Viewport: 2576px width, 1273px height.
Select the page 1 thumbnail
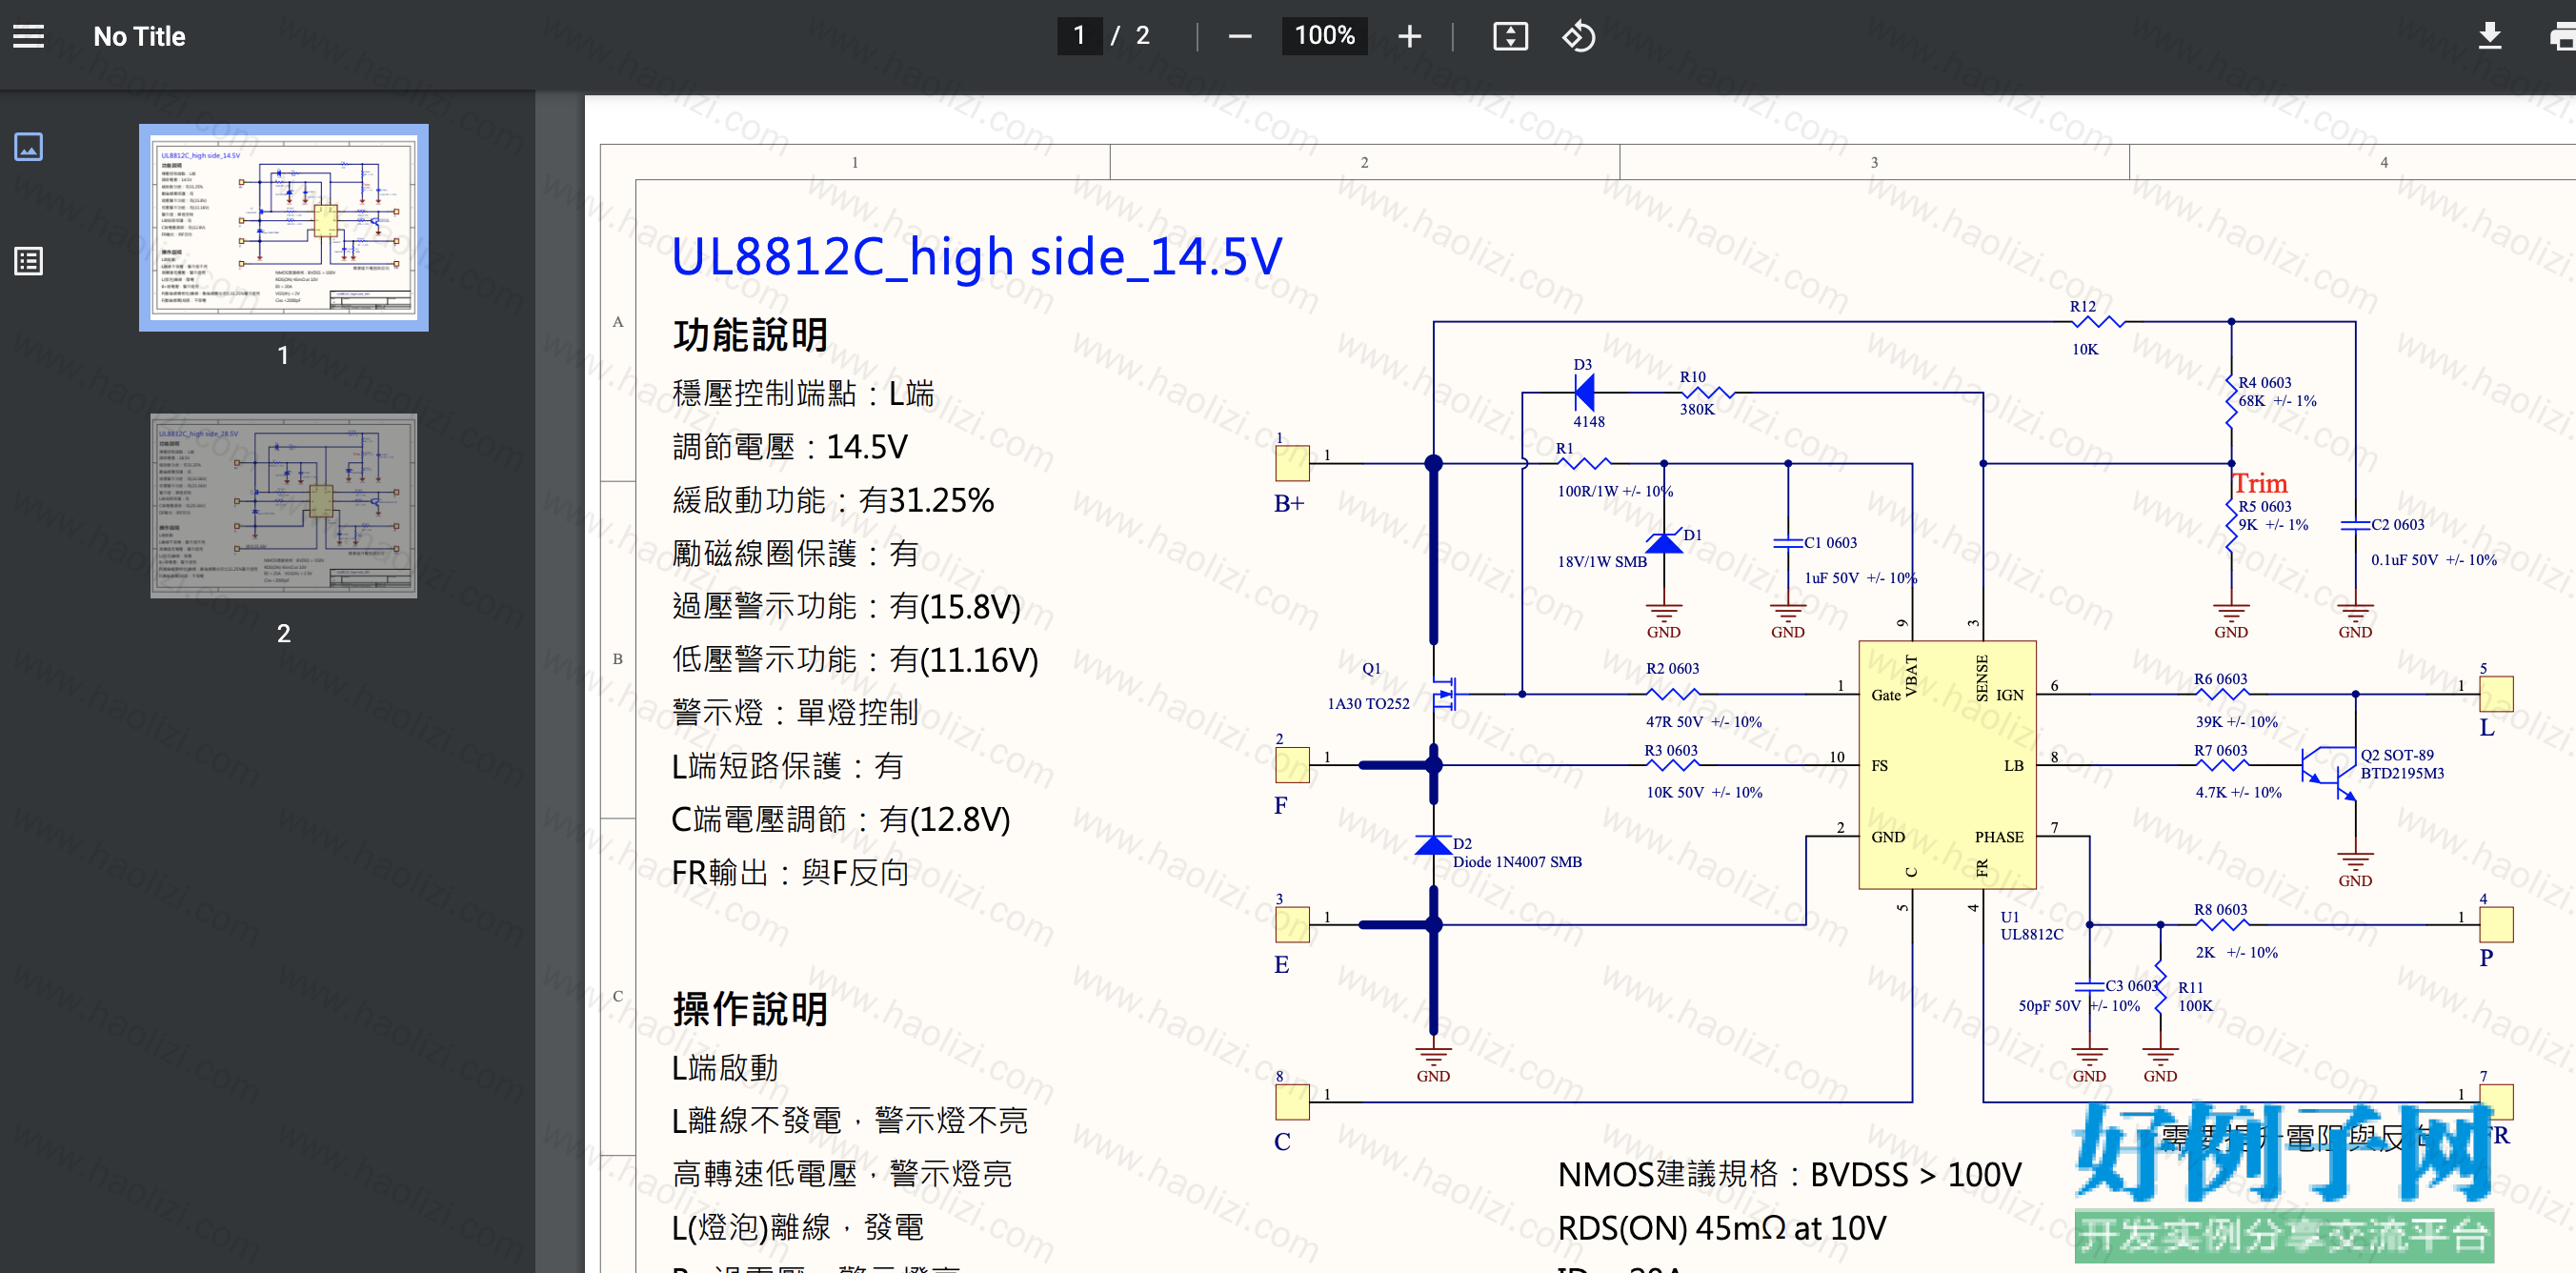[284, 228]
